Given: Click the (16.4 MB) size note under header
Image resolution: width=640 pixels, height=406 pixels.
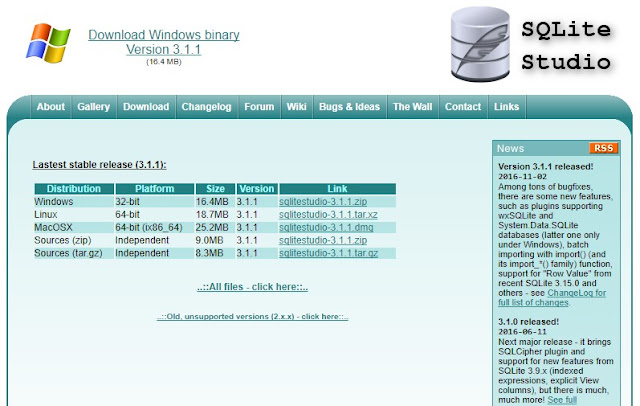Looking at the screenshot, I should (164, 62).
